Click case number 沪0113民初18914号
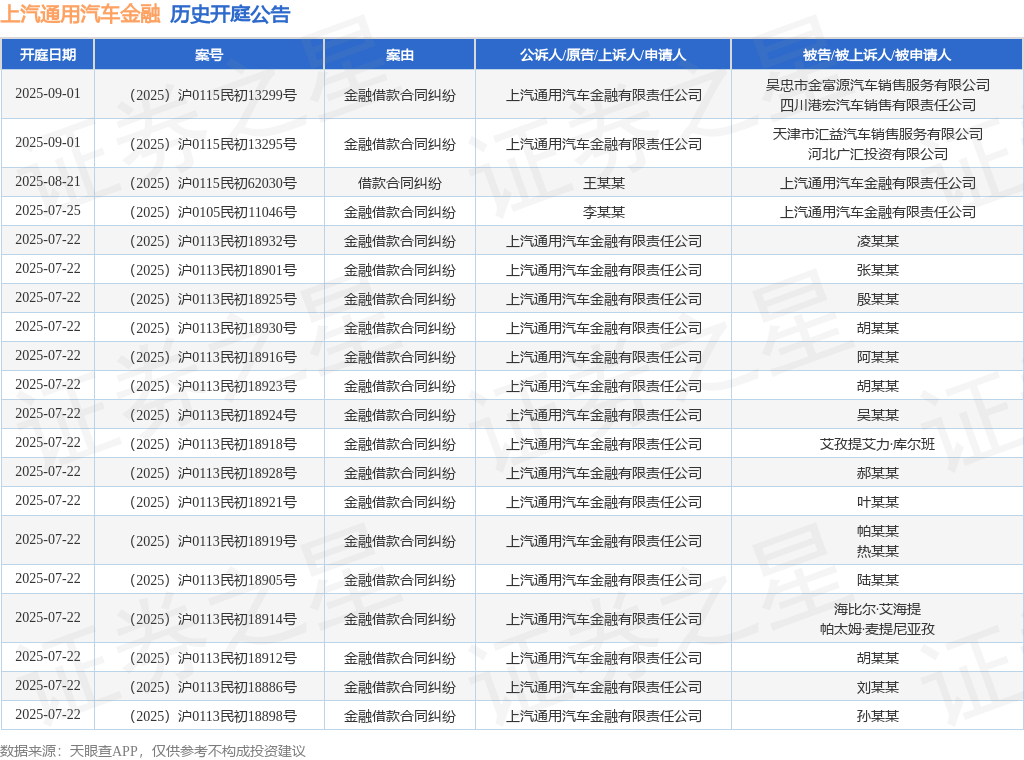The width and height of the screenshot is (1024, 760). tap(213, 619)
